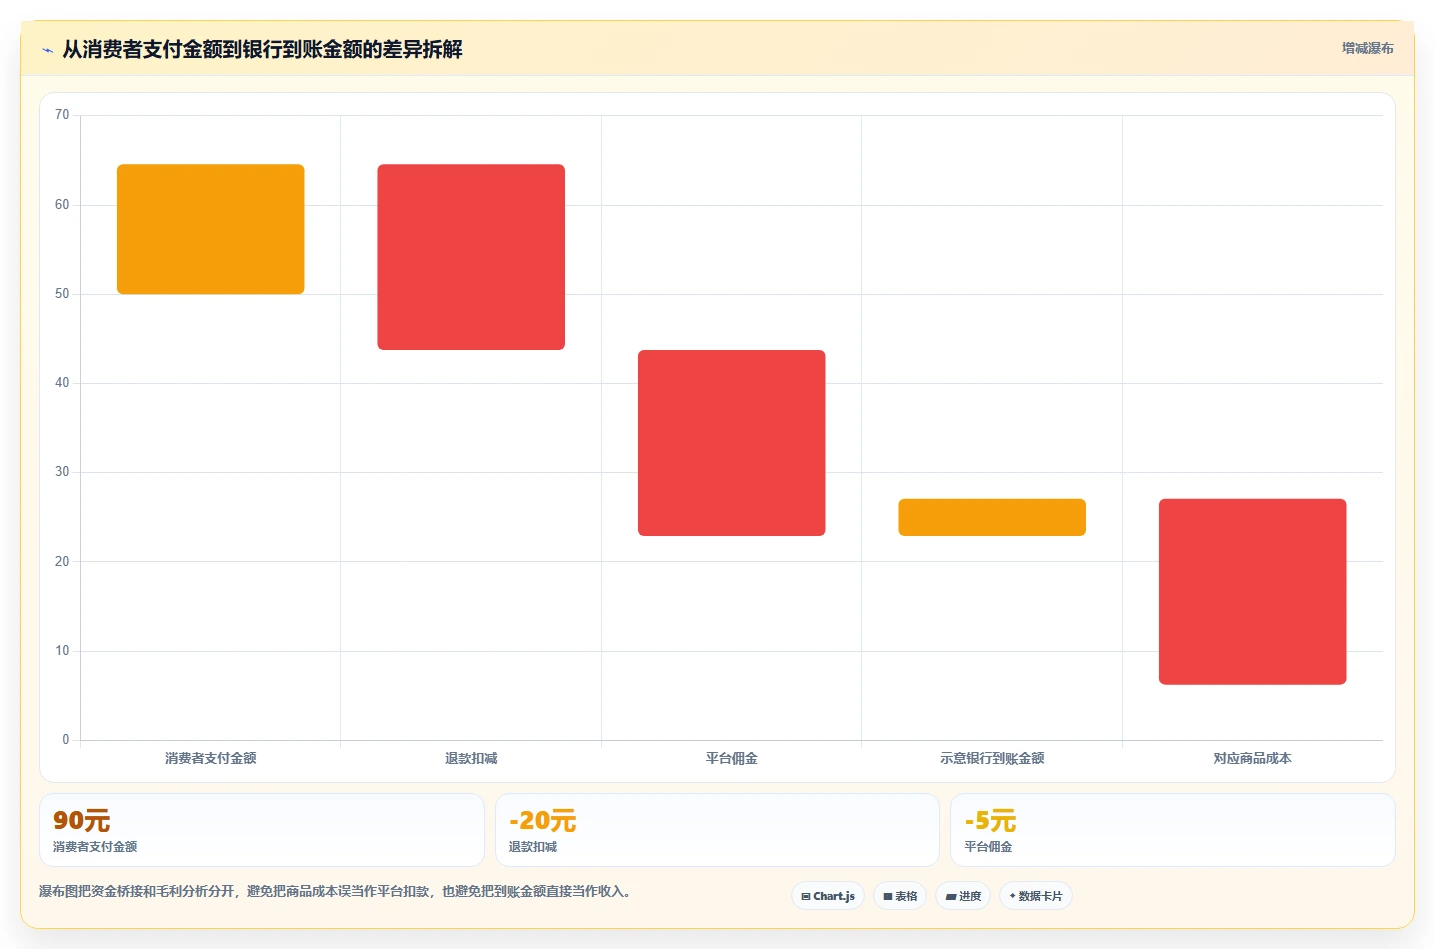Click the 退款扣减 axis label
Viewport: 1435px width, 949px height.
[x=471, y=758]
